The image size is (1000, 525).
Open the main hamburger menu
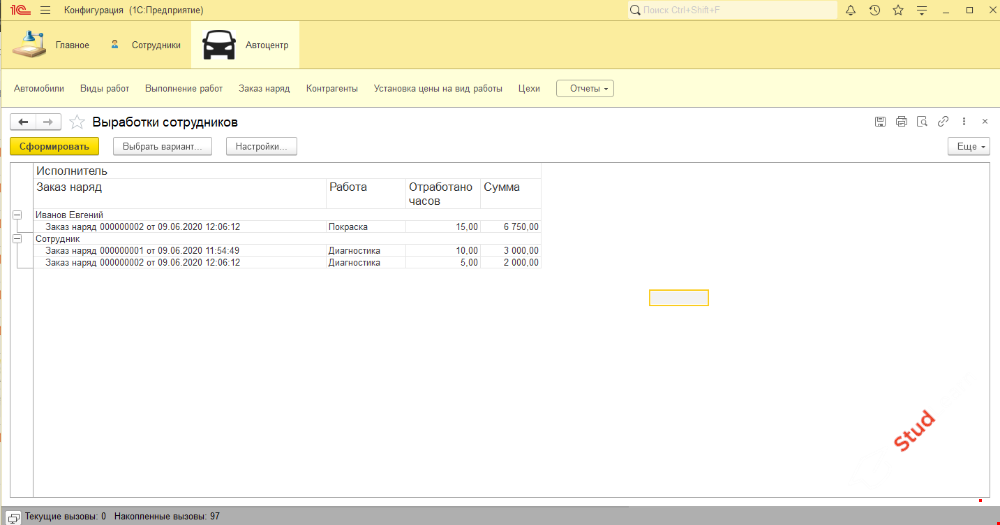tap(45, 10)
